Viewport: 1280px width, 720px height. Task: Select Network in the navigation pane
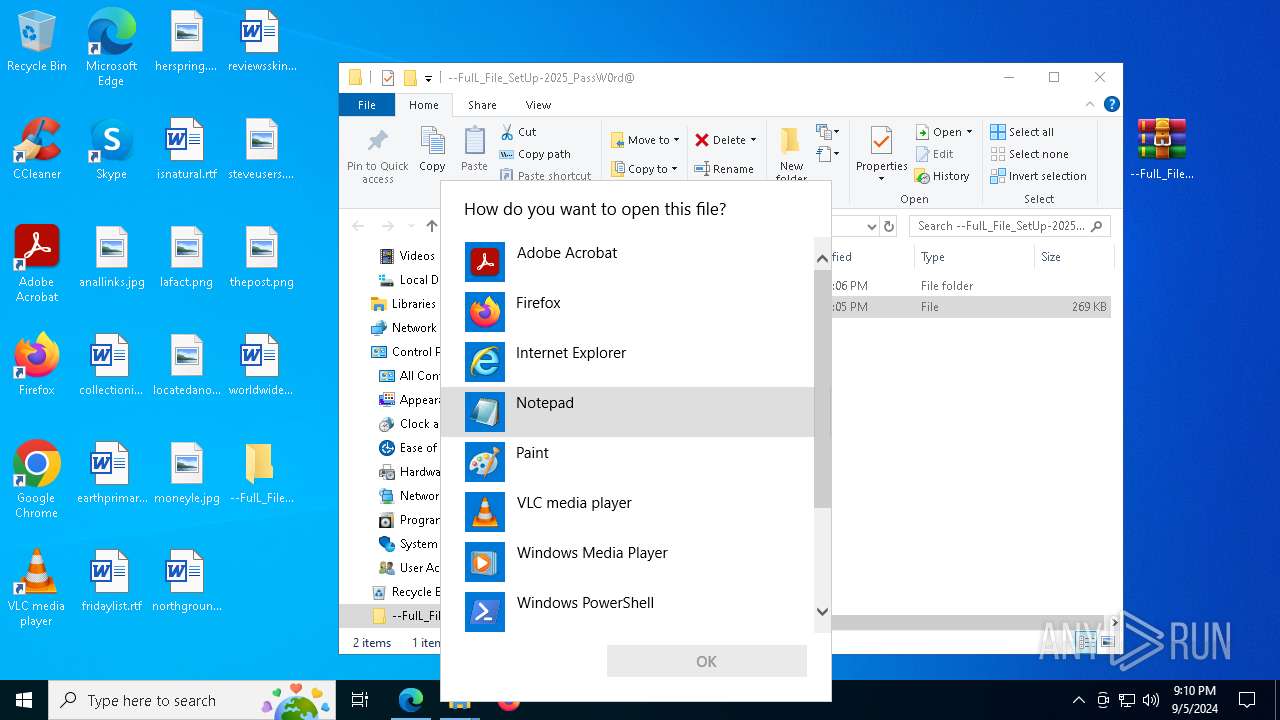click(406, 328)
